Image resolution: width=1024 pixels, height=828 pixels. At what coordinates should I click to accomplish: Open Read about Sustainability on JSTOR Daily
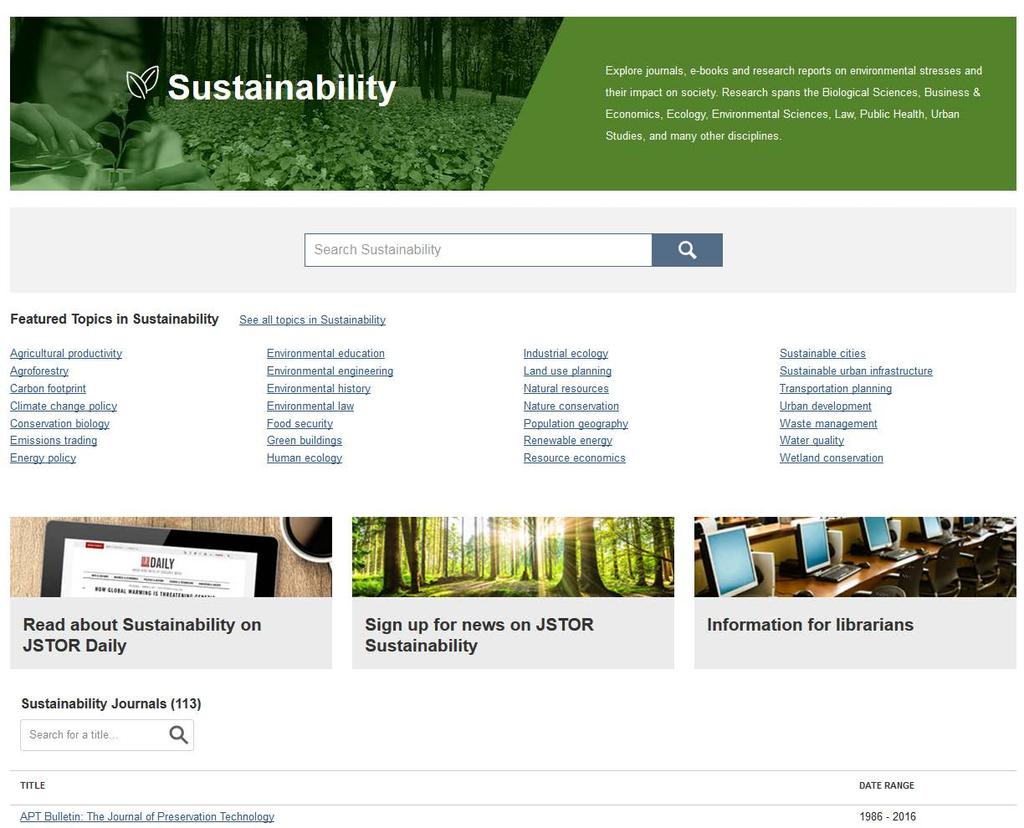(142, 635)
